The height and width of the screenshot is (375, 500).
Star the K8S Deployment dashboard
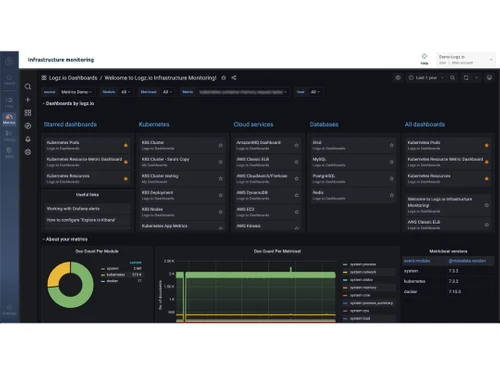click(x=221, y=195)
